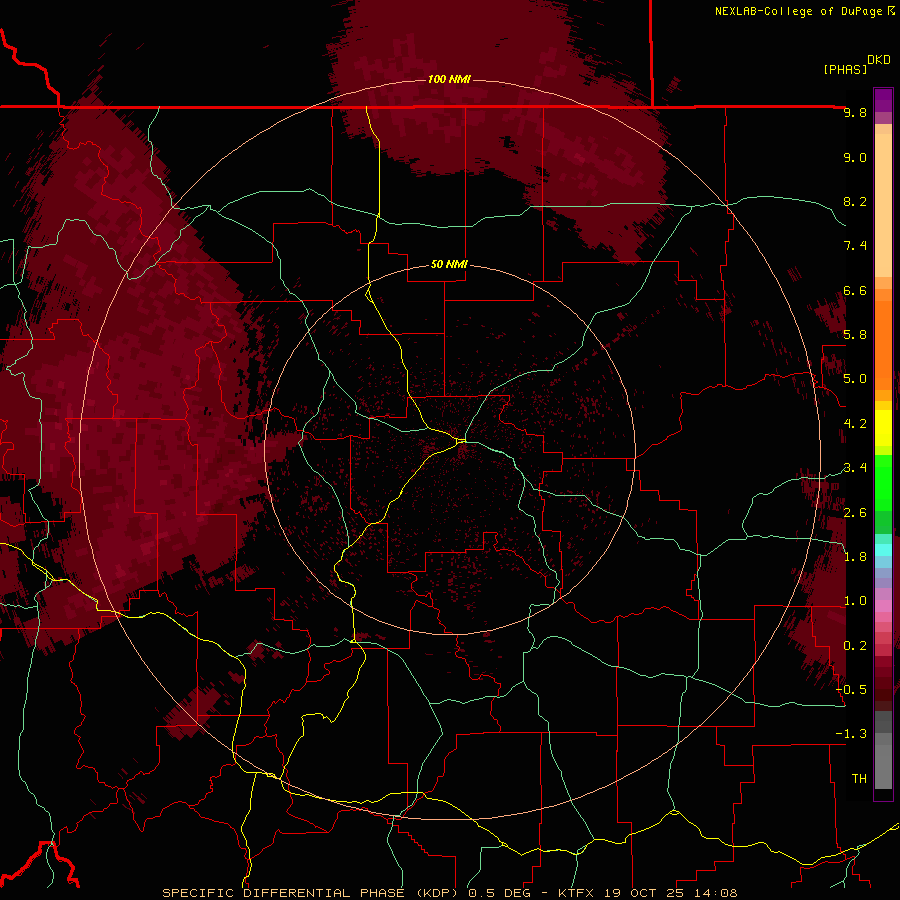Pick the yellow segment of the color scale
This screenshot has width=900, height=900.
883,428
